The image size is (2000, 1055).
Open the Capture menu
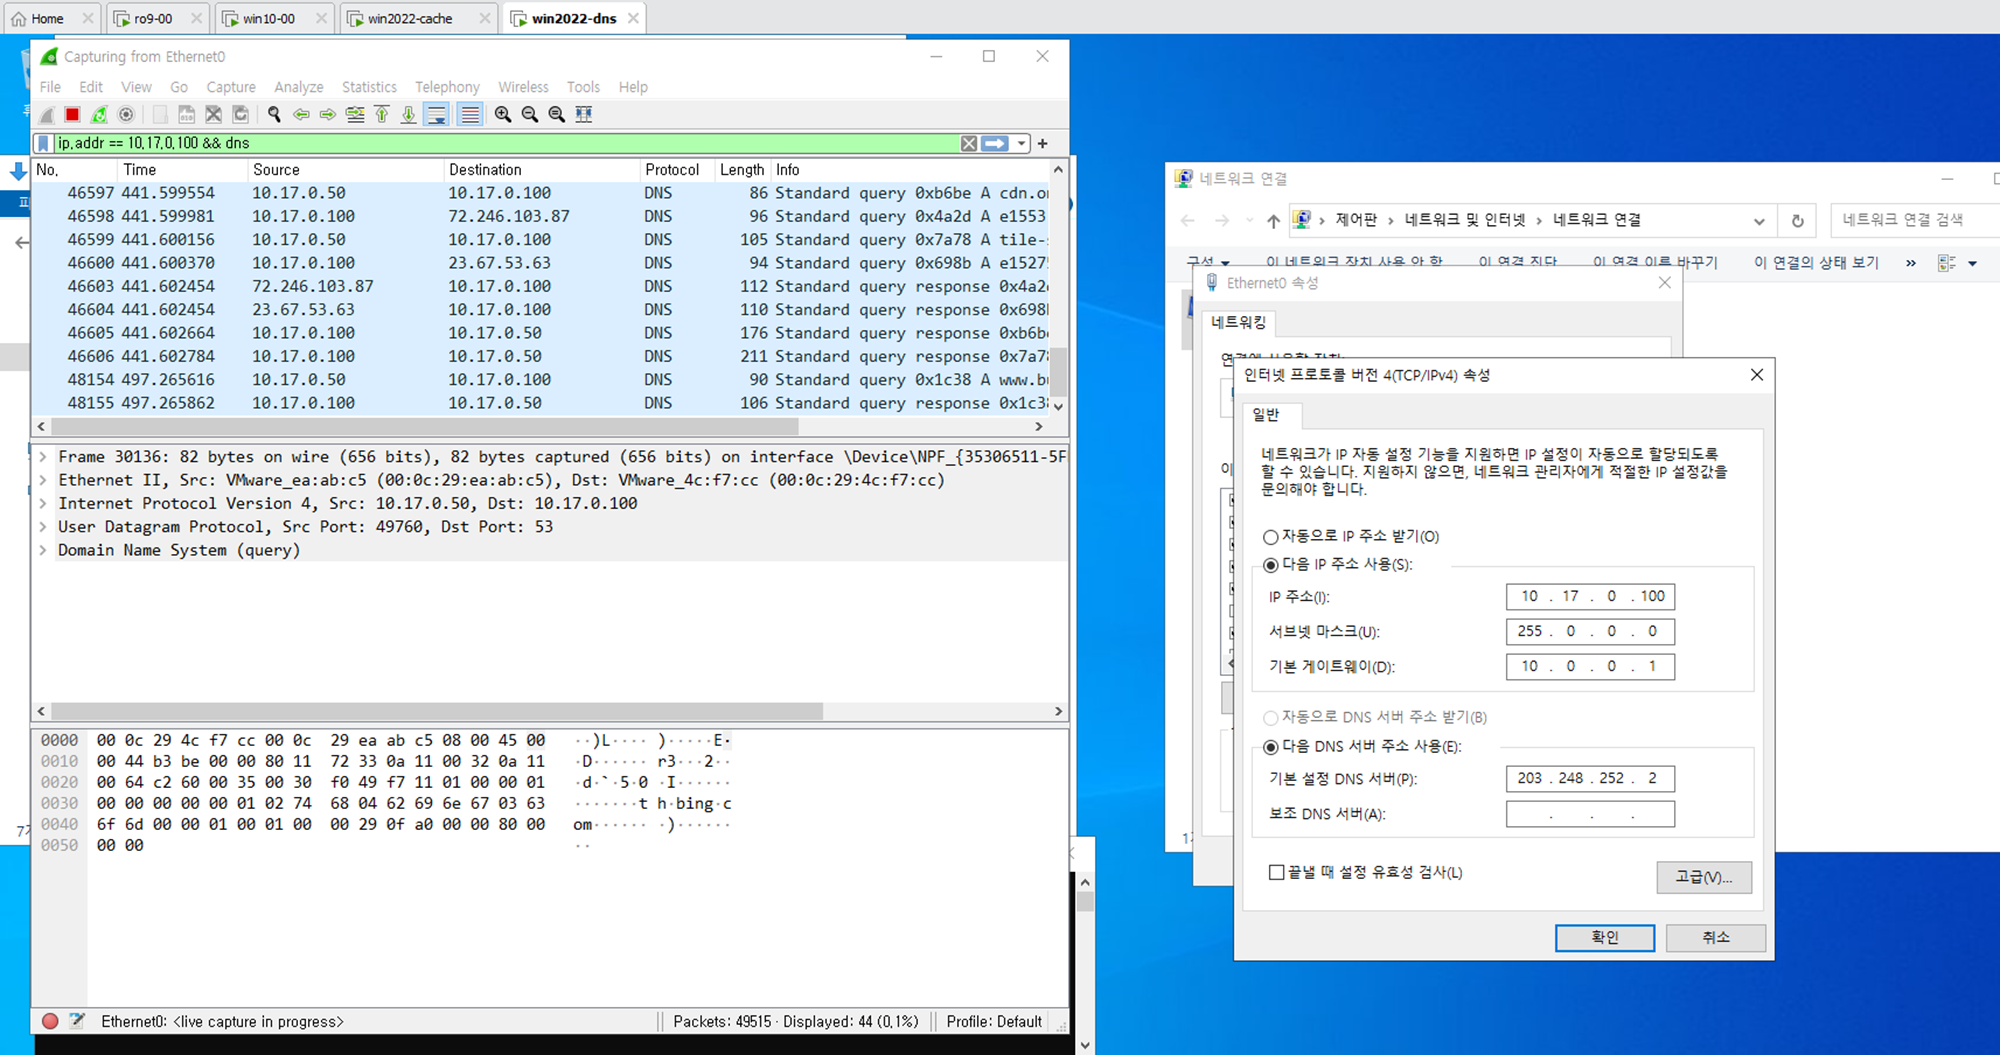tap(231, 87)
